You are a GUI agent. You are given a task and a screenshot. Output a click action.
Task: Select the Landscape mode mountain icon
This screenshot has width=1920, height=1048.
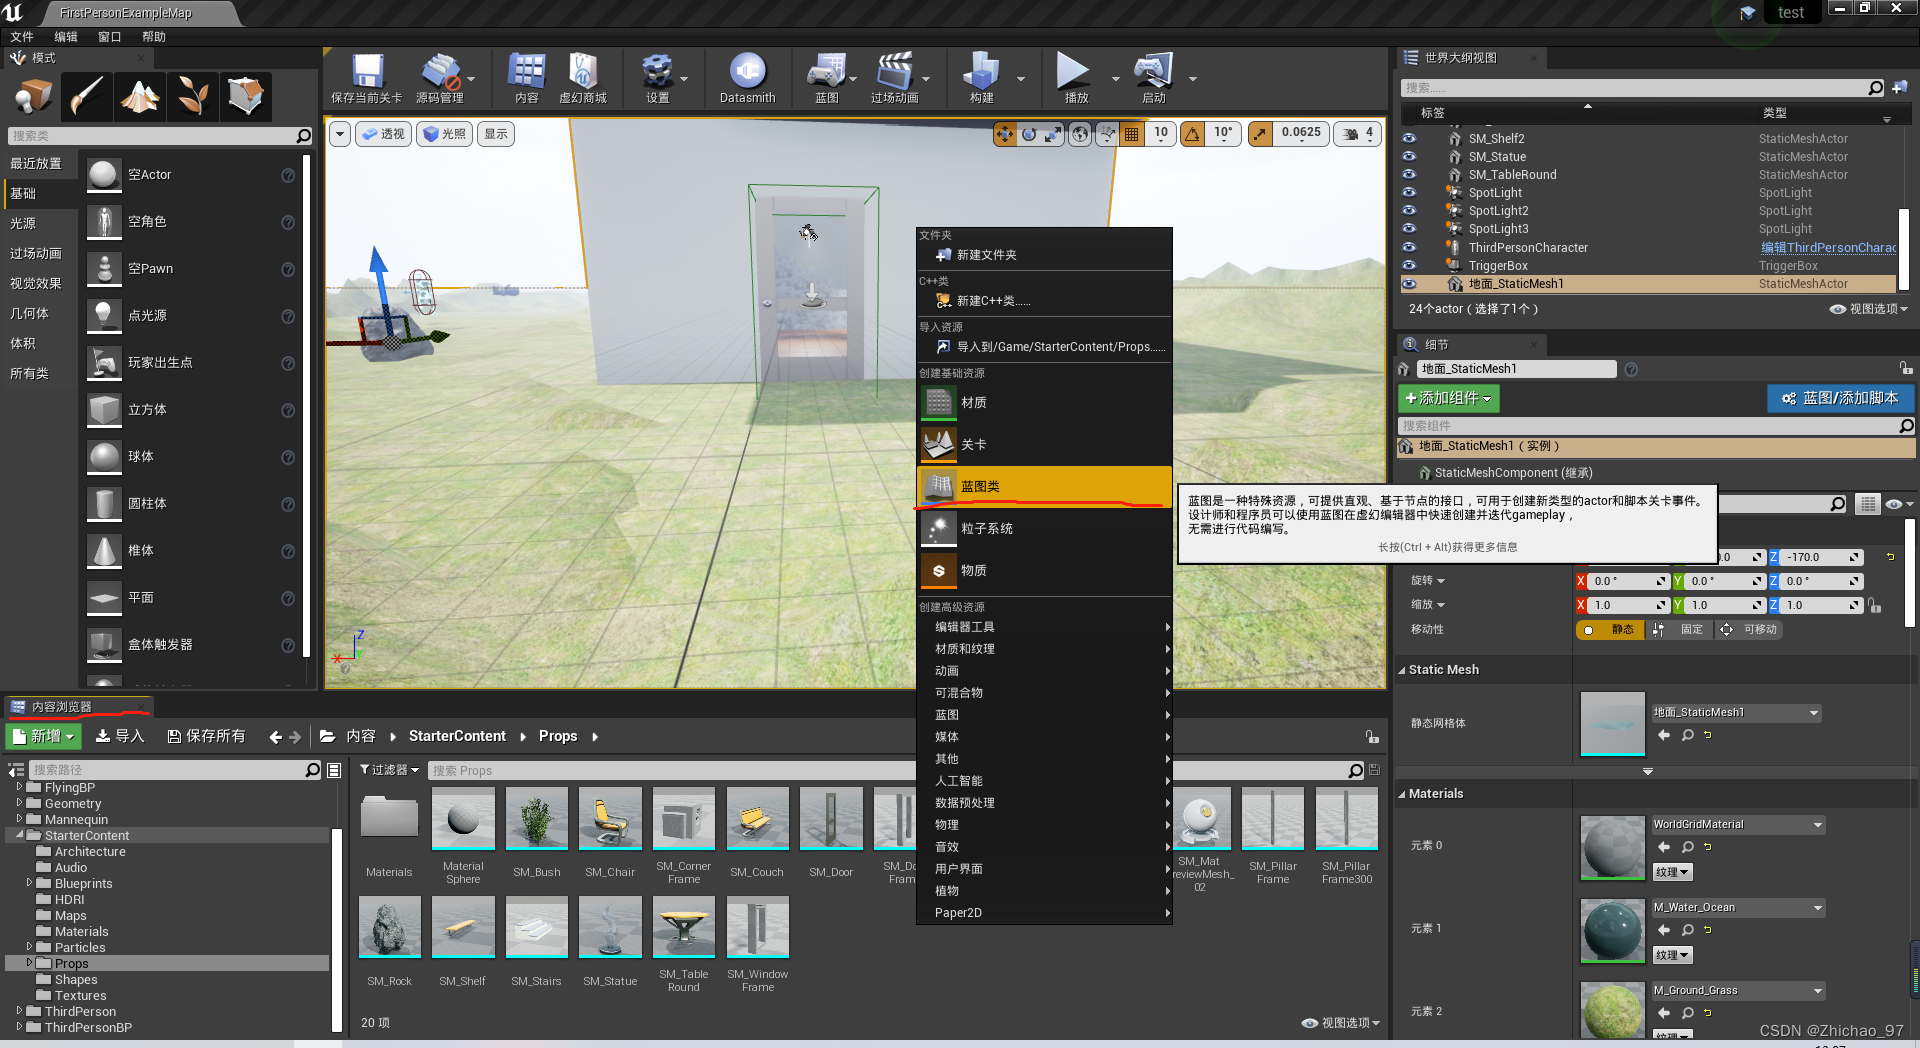coord(140,96)
